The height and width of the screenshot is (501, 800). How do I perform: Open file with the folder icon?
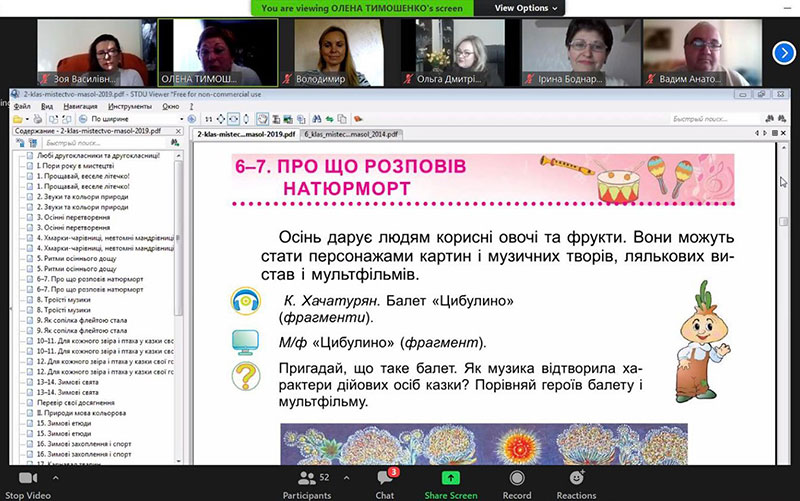17,119
